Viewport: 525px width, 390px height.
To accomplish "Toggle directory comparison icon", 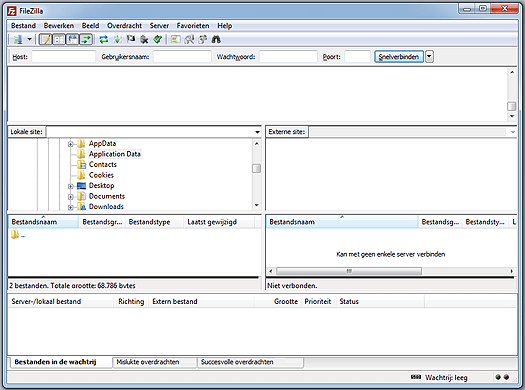I will point(189,40).
